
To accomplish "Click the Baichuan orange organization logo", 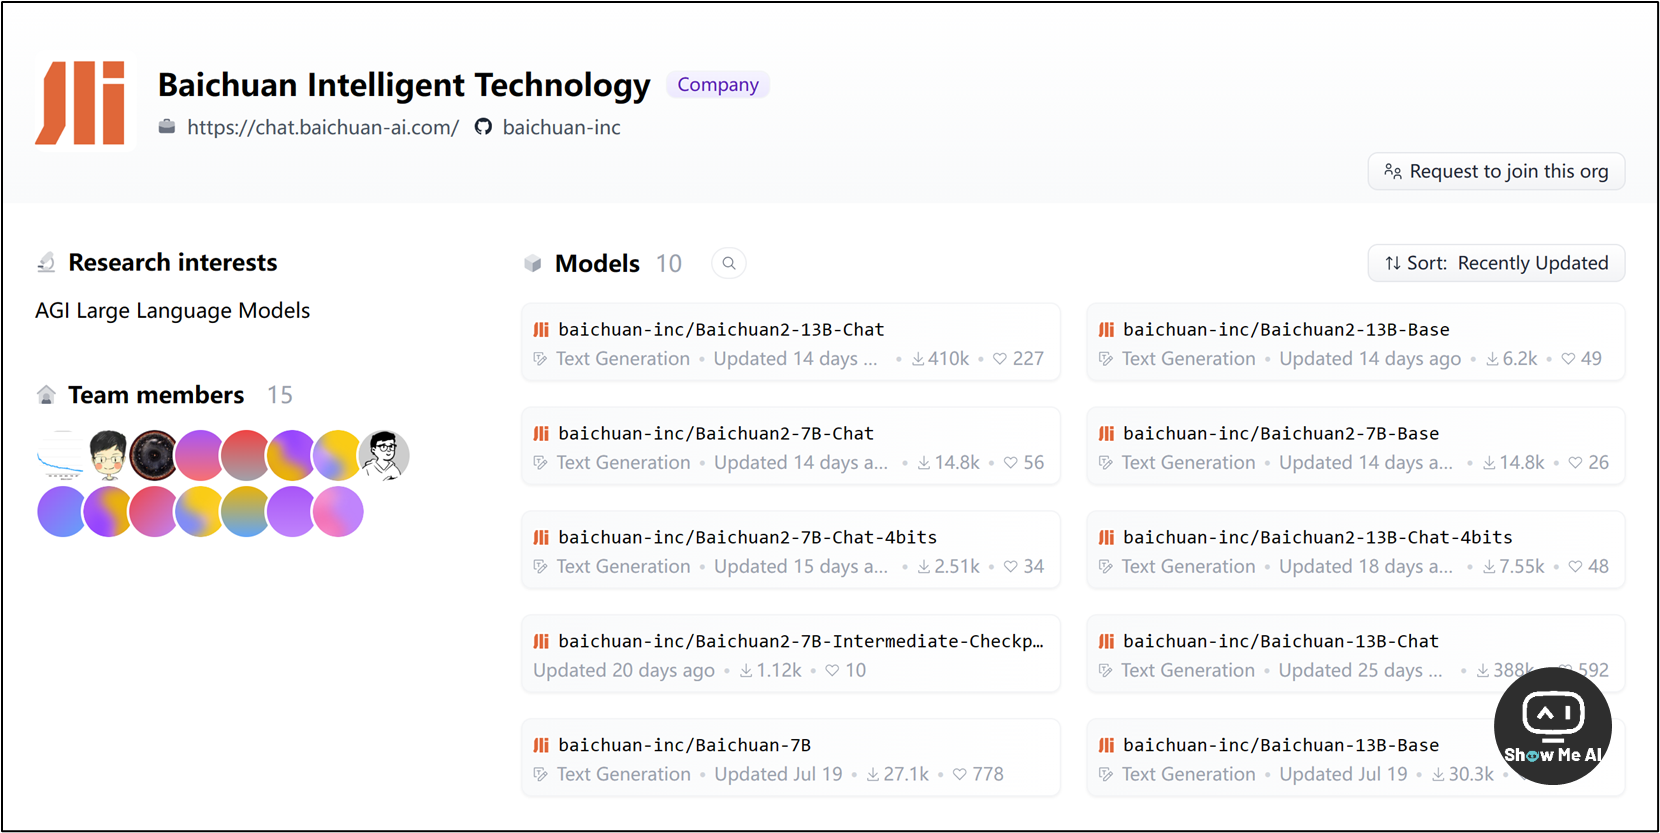I will pos(81,102).
